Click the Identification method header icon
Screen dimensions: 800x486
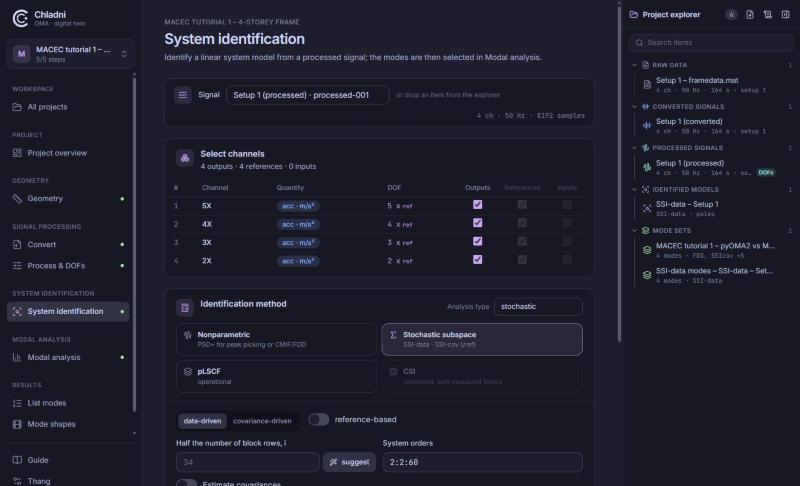tap(185, 308)
